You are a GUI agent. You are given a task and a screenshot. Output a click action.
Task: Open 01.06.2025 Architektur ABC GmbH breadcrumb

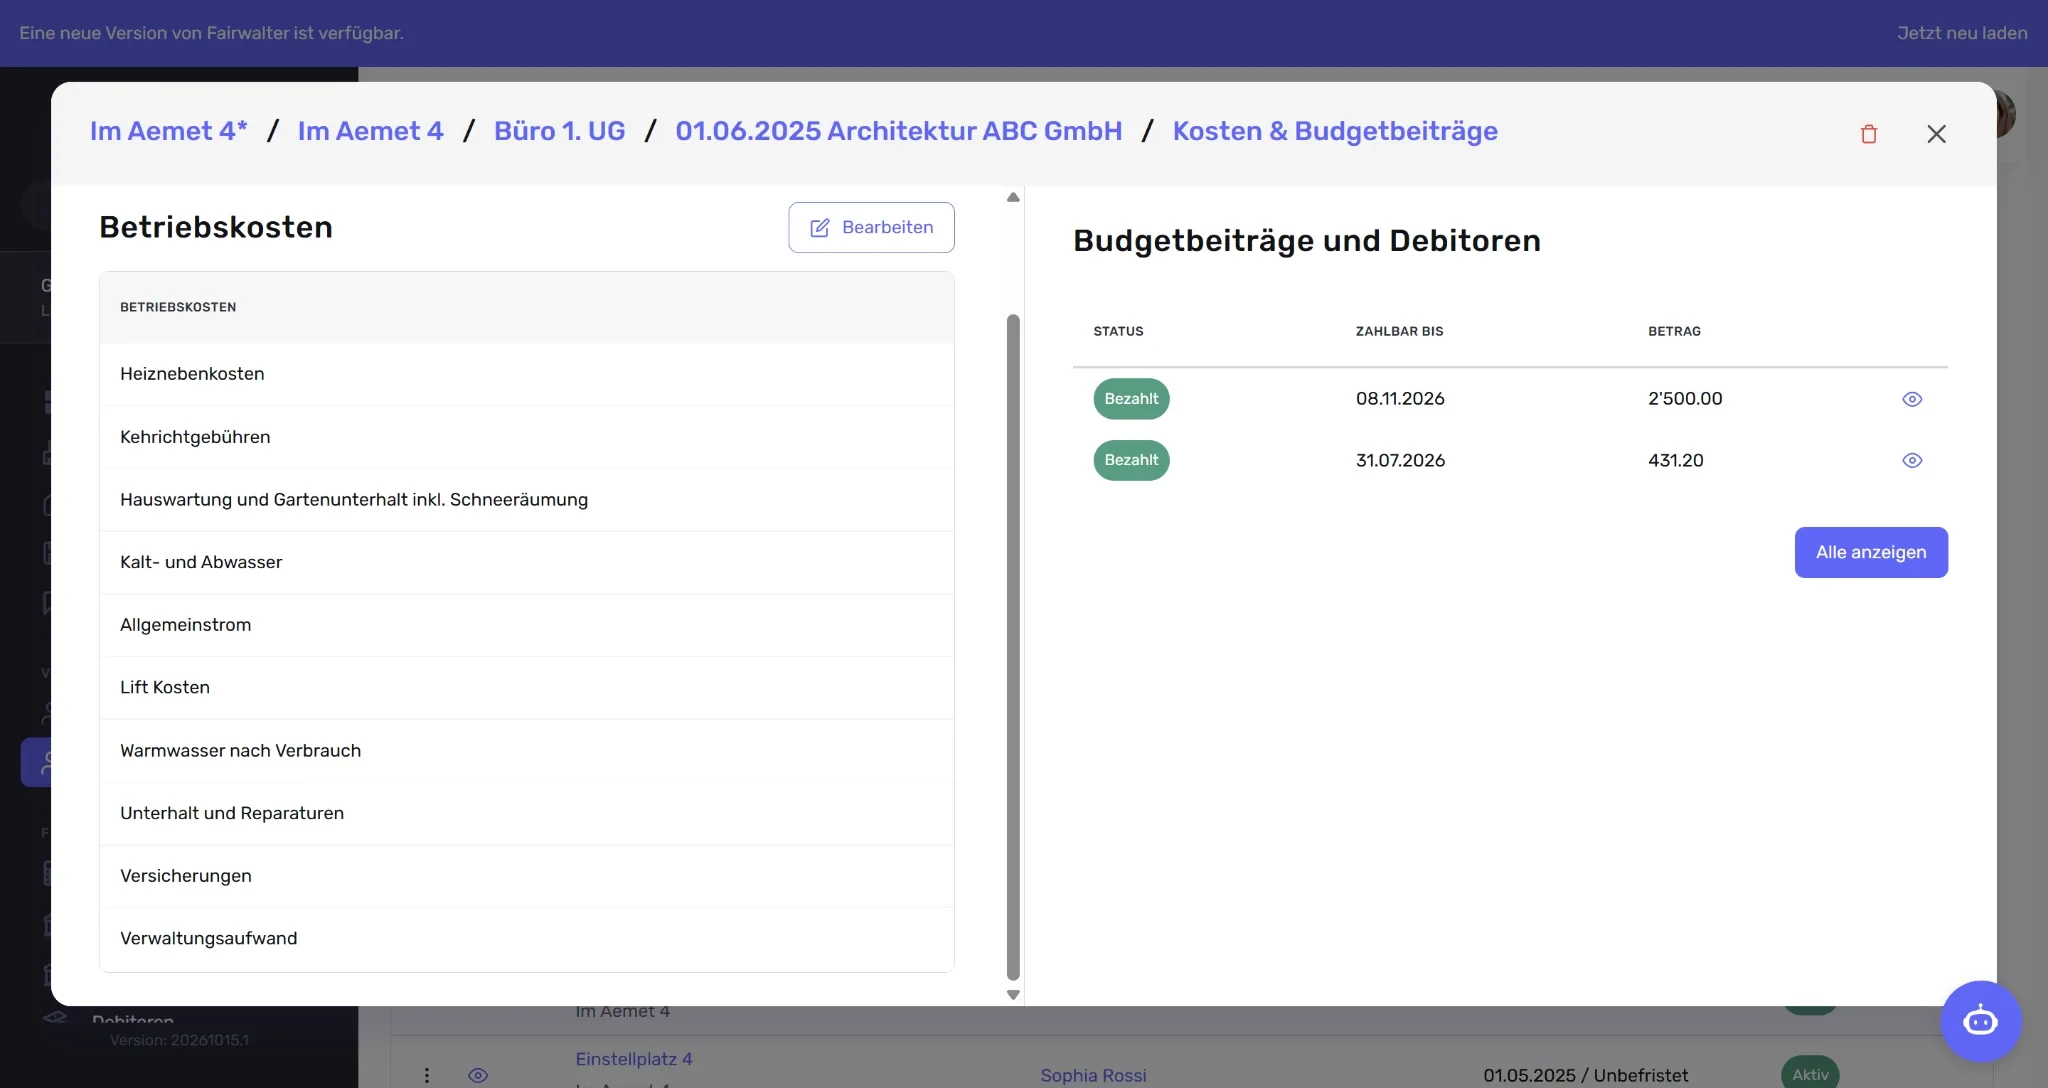tap(899, 131)
